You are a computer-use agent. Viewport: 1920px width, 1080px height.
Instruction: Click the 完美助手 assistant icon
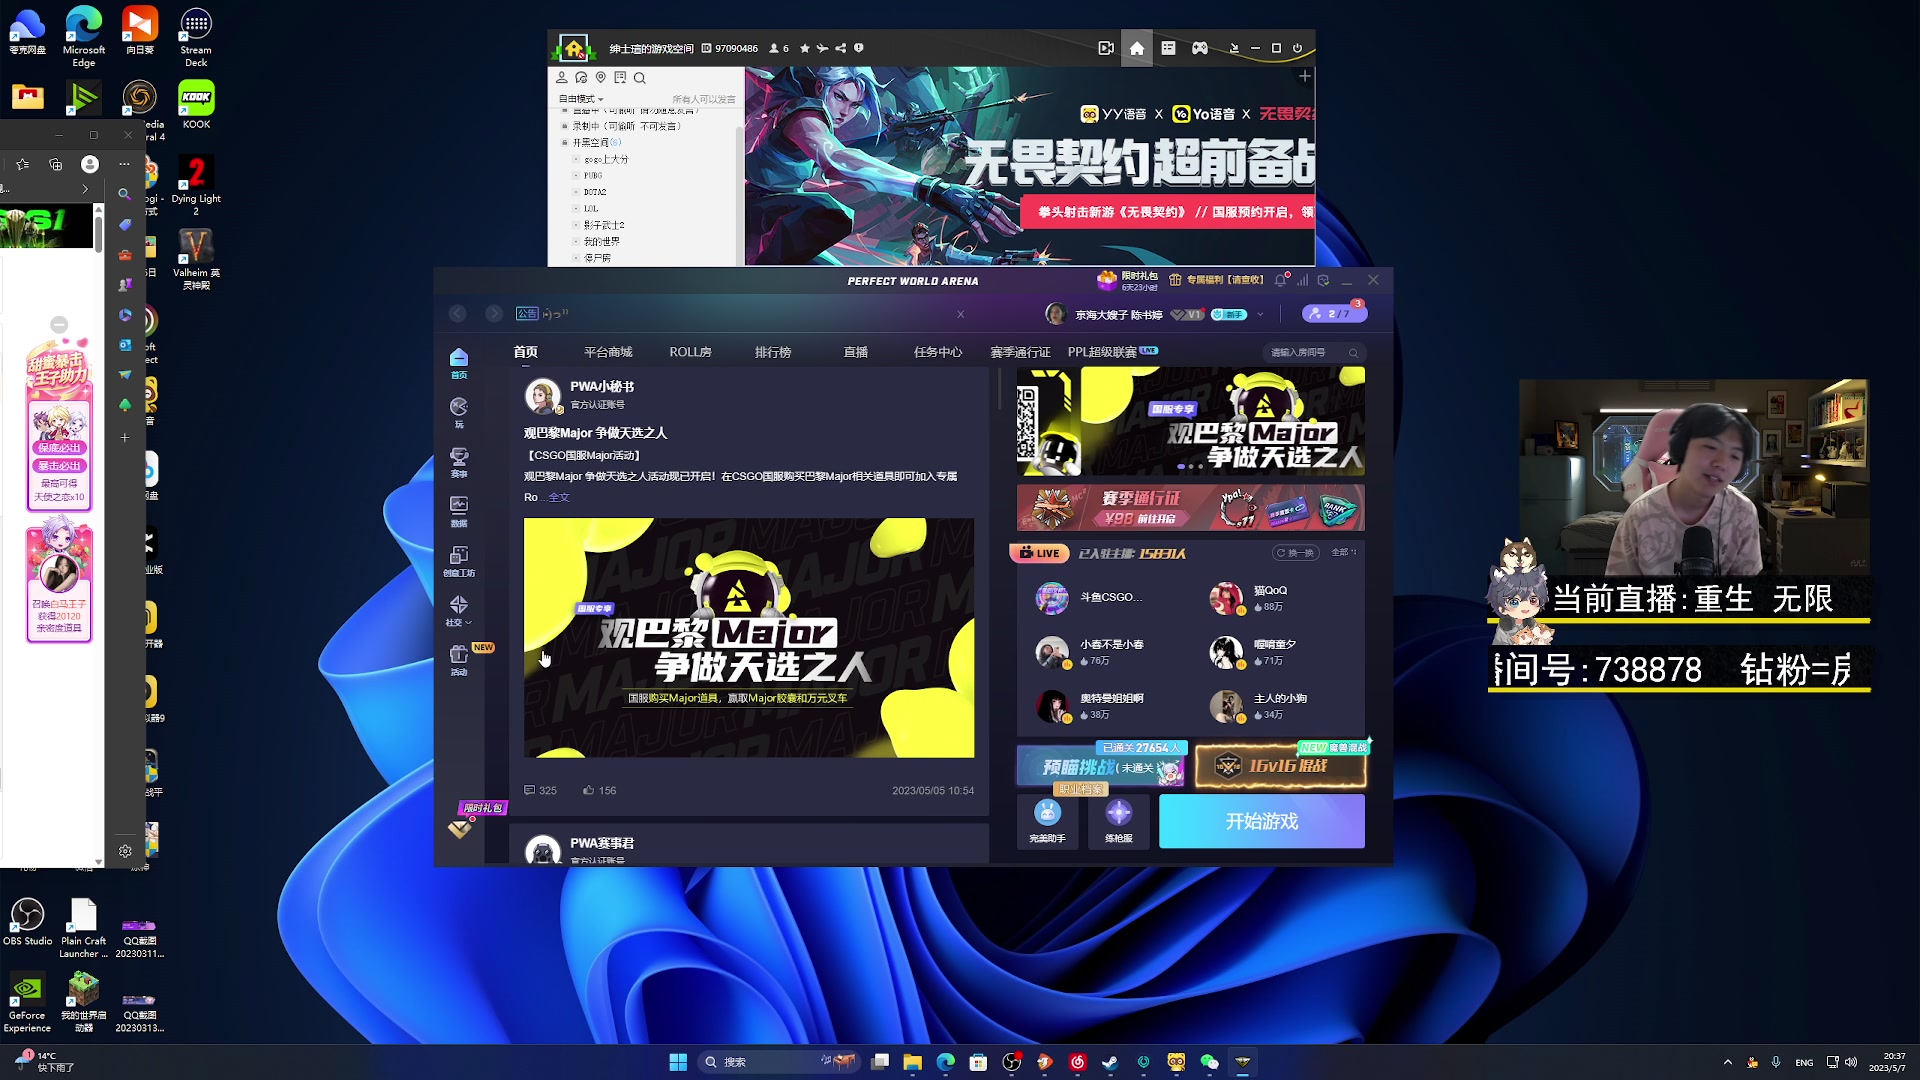pyautogui.click(x=1047, y=821)
